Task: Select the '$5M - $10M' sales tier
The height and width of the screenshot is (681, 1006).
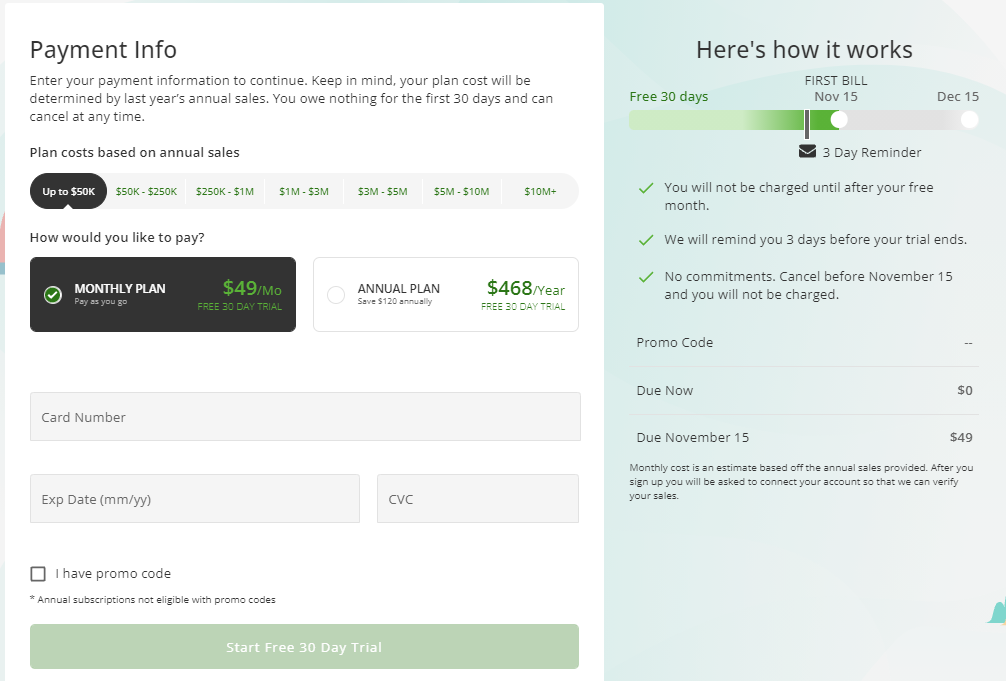Action: pos(461,190)
